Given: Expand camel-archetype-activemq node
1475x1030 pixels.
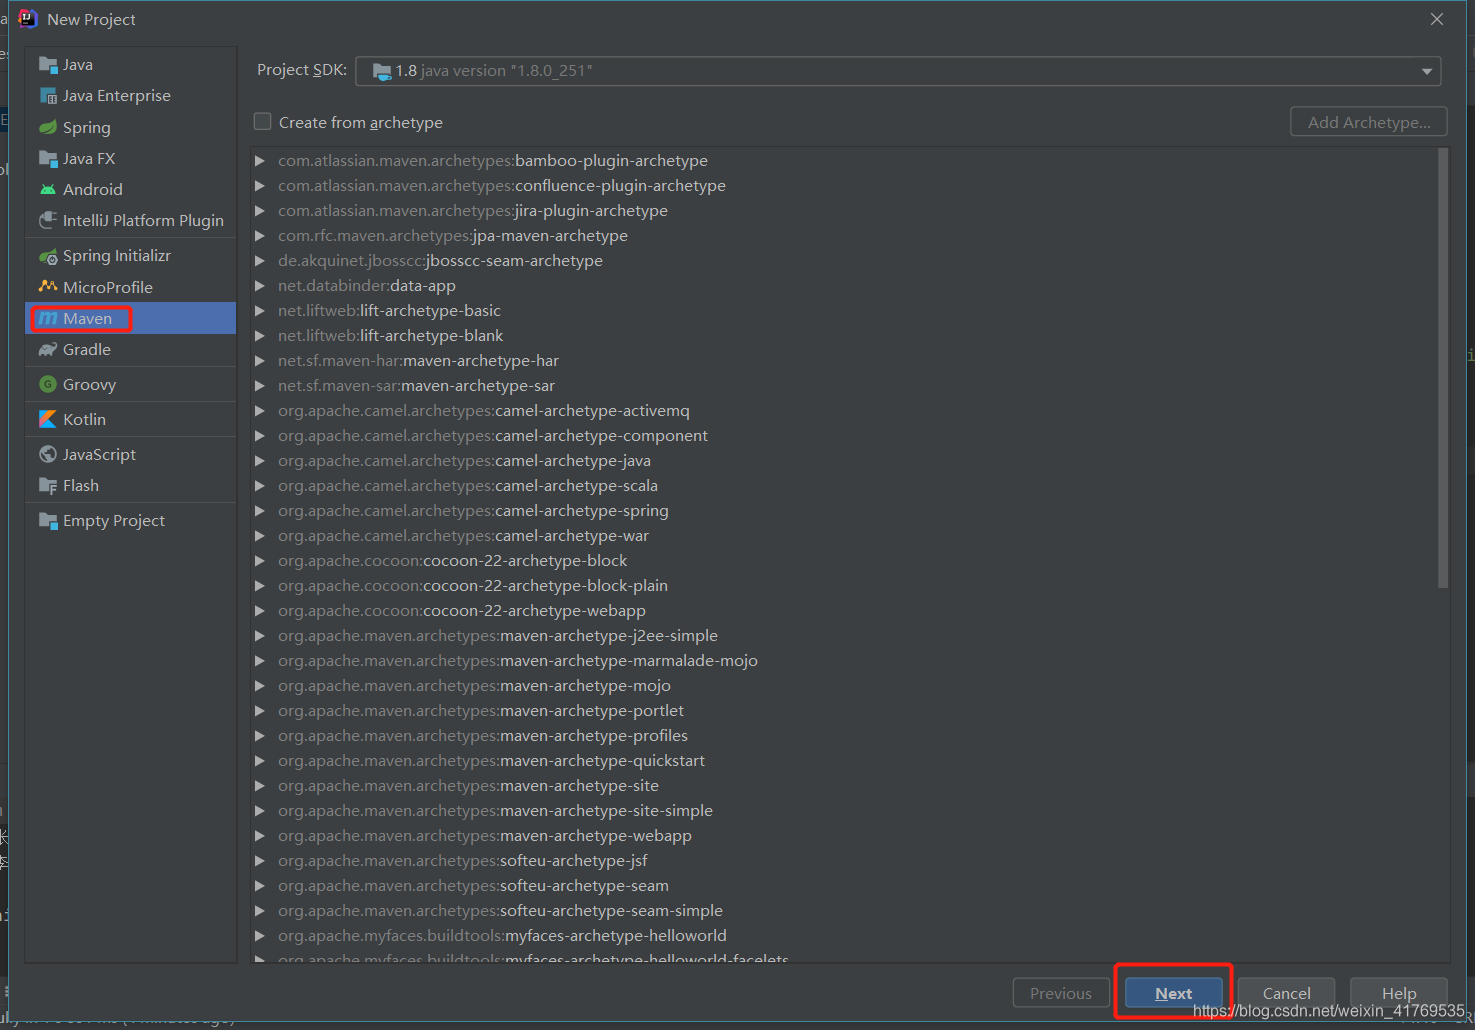Looking at the screenshot, I should click(x=260, y=410).
